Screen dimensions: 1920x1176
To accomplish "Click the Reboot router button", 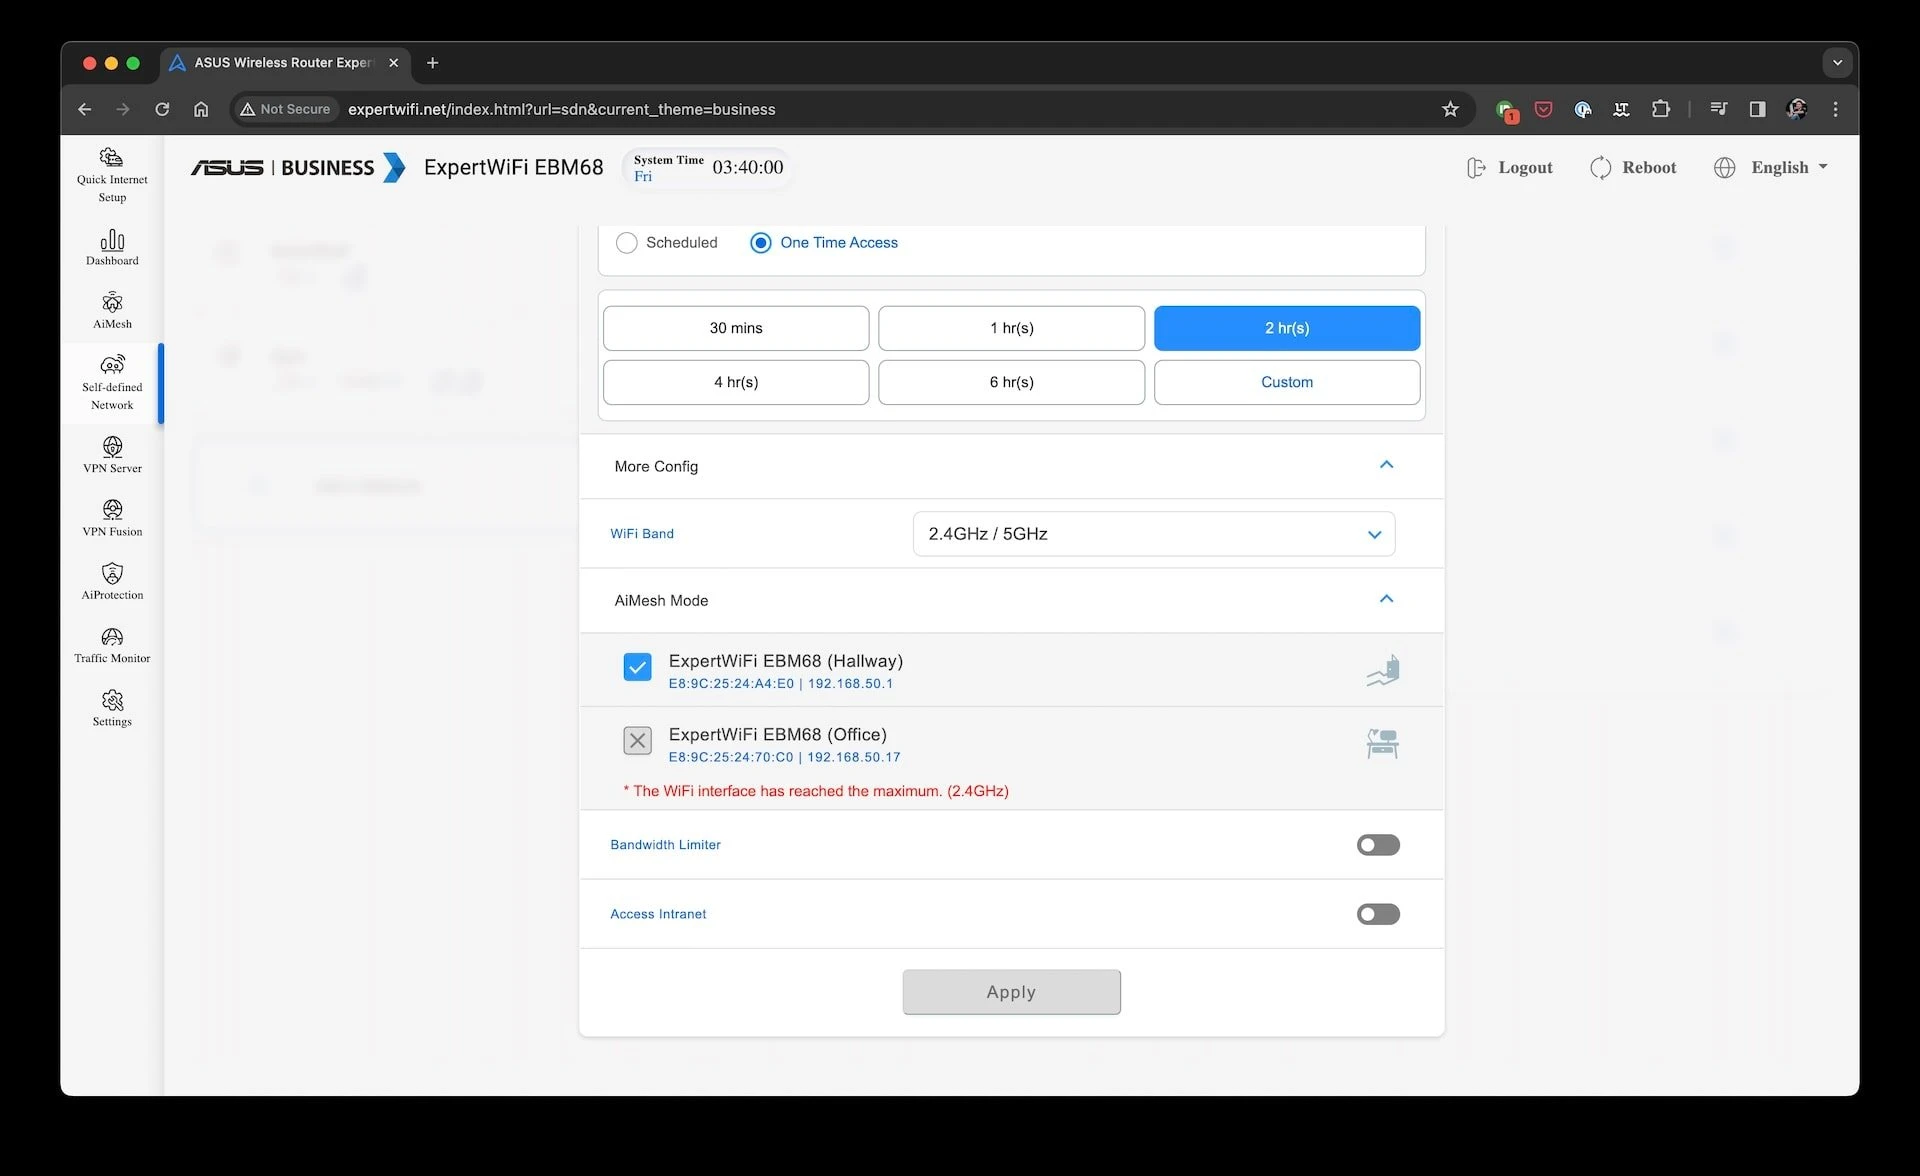I will pyautogui.click(x=1633, y=168).
